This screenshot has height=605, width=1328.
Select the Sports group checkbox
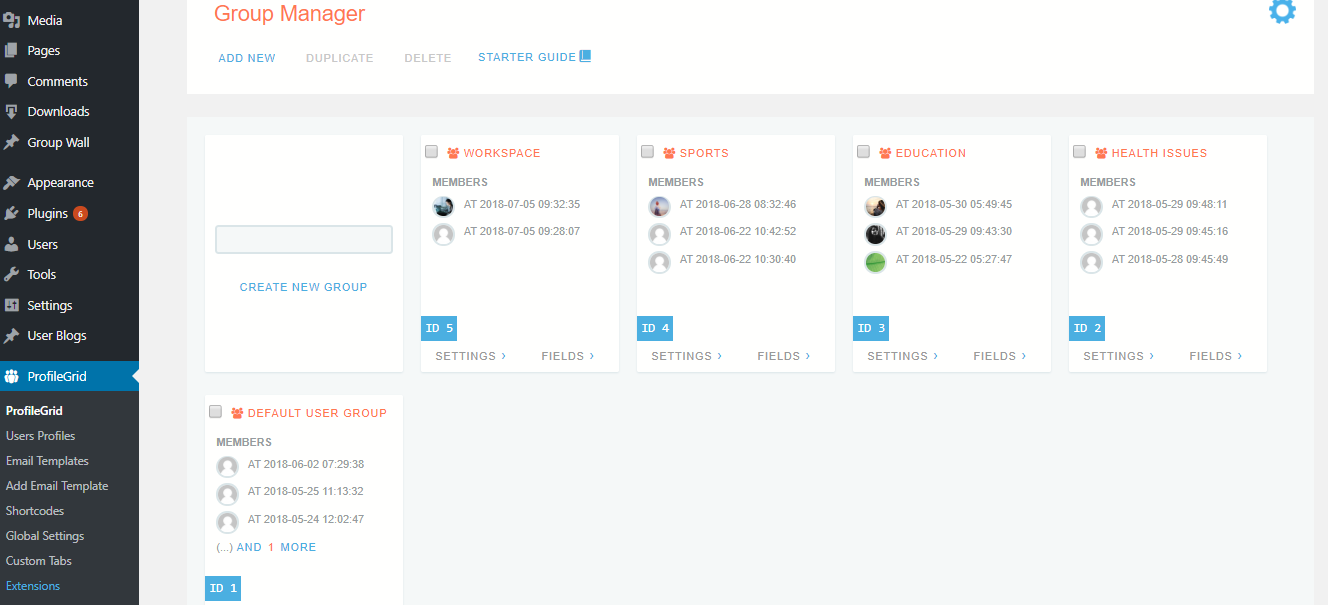click(x=647, y=152)
